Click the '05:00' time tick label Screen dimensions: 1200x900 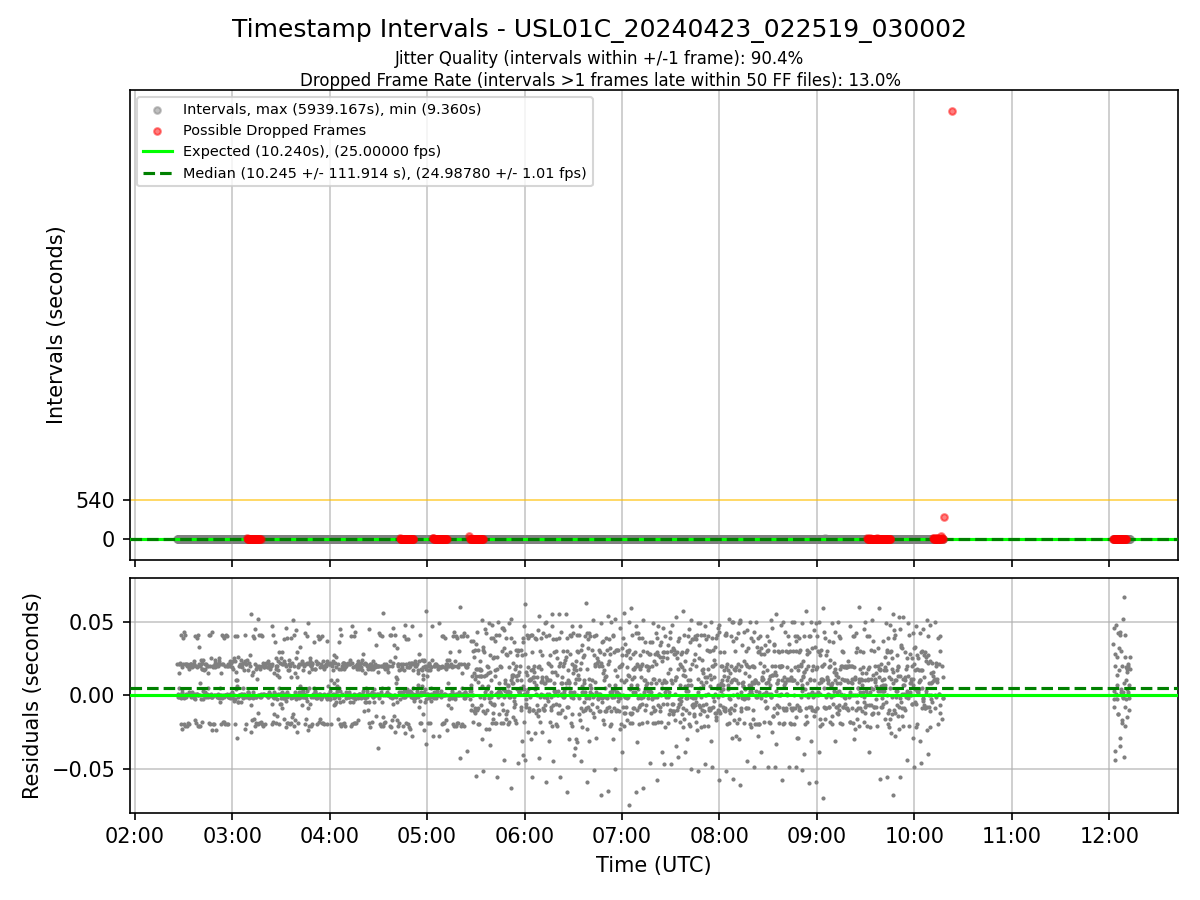click(427, 834)
